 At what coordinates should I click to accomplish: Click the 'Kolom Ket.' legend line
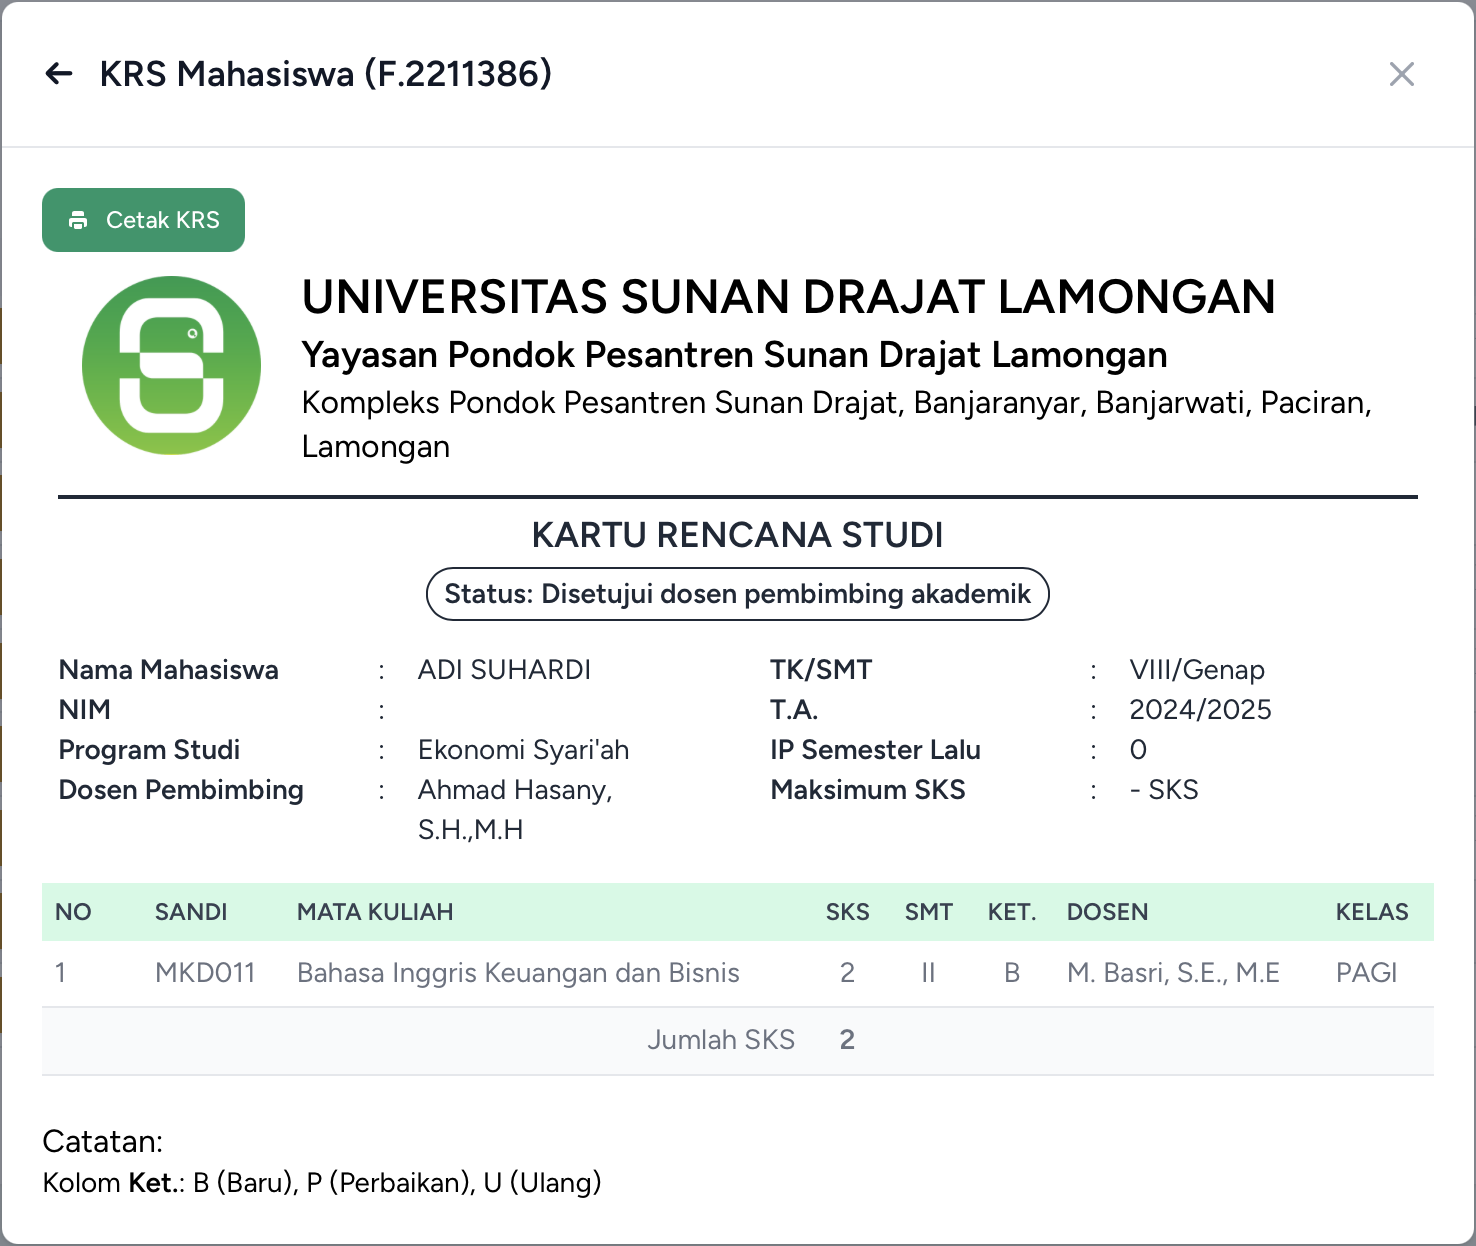[x=322, y=1183]
